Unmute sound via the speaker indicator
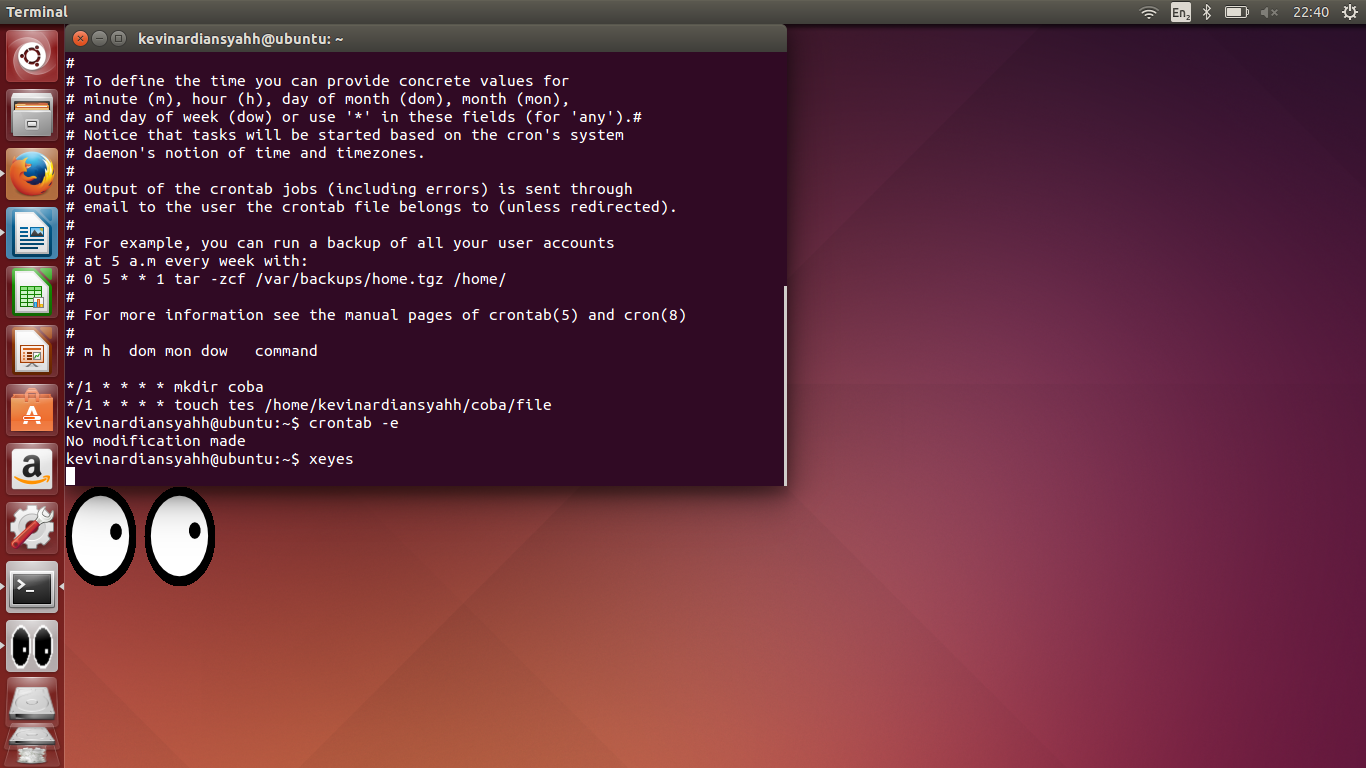This screenshot has height=768, width=1366. point(1268,12)
